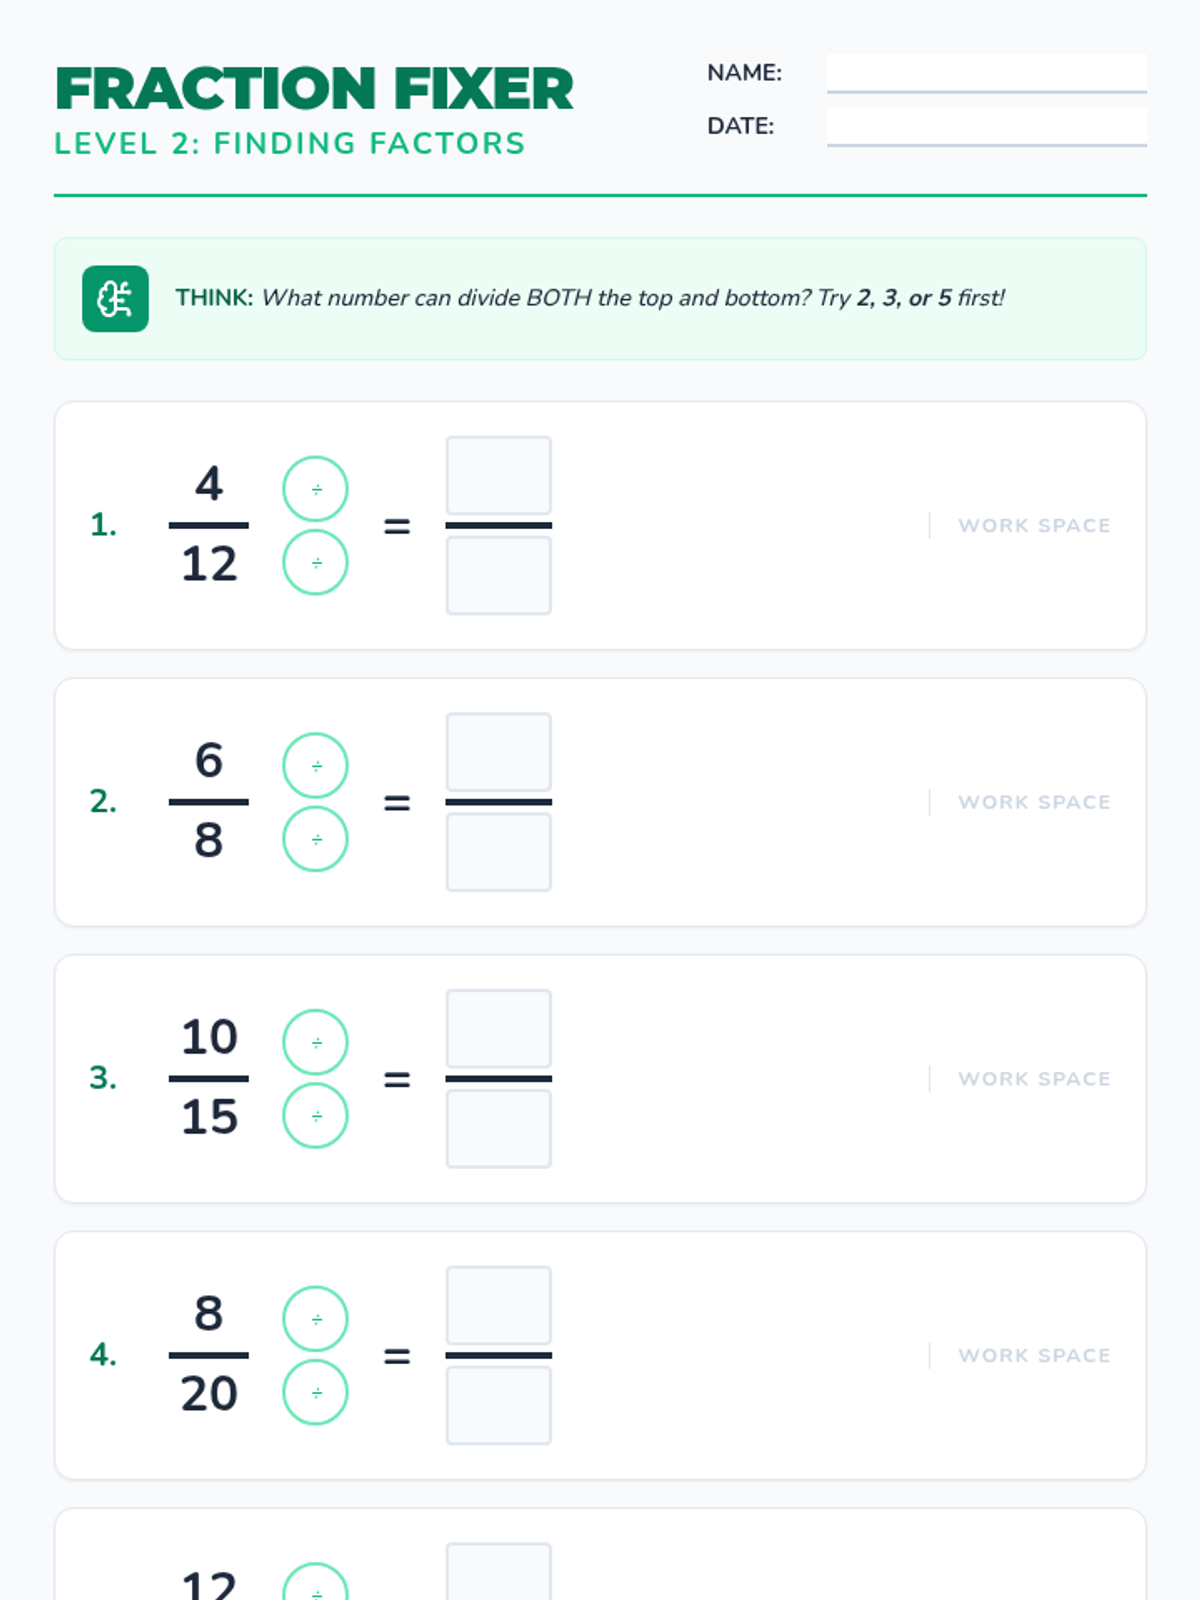Click the top division circle for problem 1
Viewport: 1200px width, 1600px height.
(315, 489)
